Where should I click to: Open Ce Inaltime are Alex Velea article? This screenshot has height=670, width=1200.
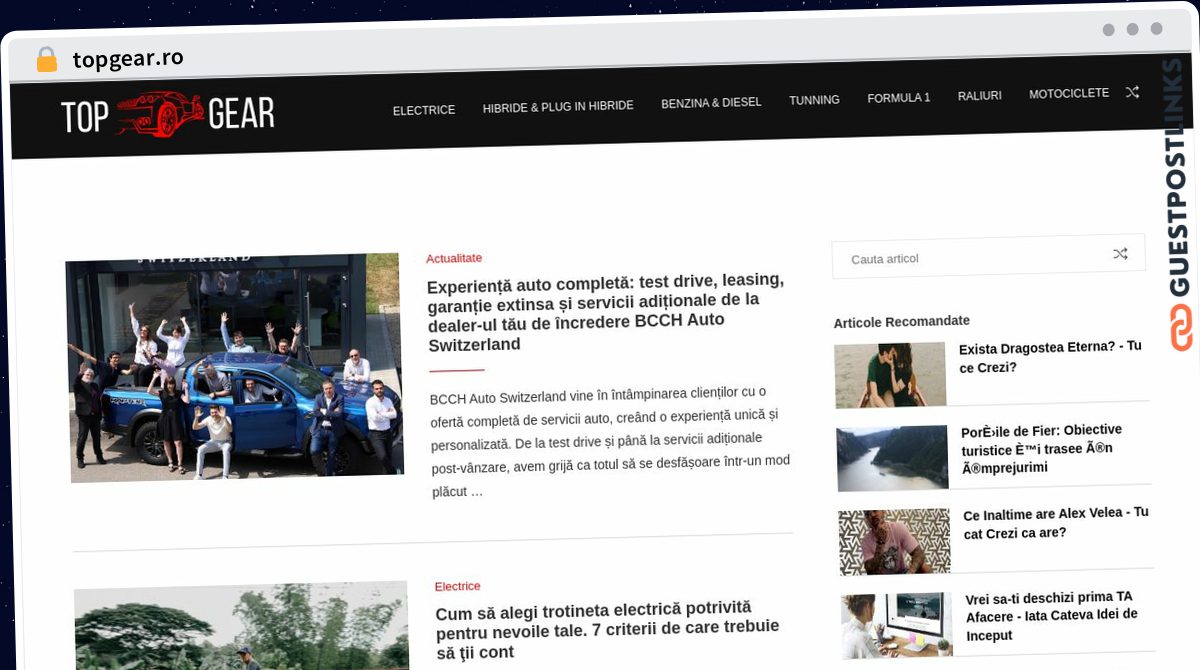coord(1056,522)
